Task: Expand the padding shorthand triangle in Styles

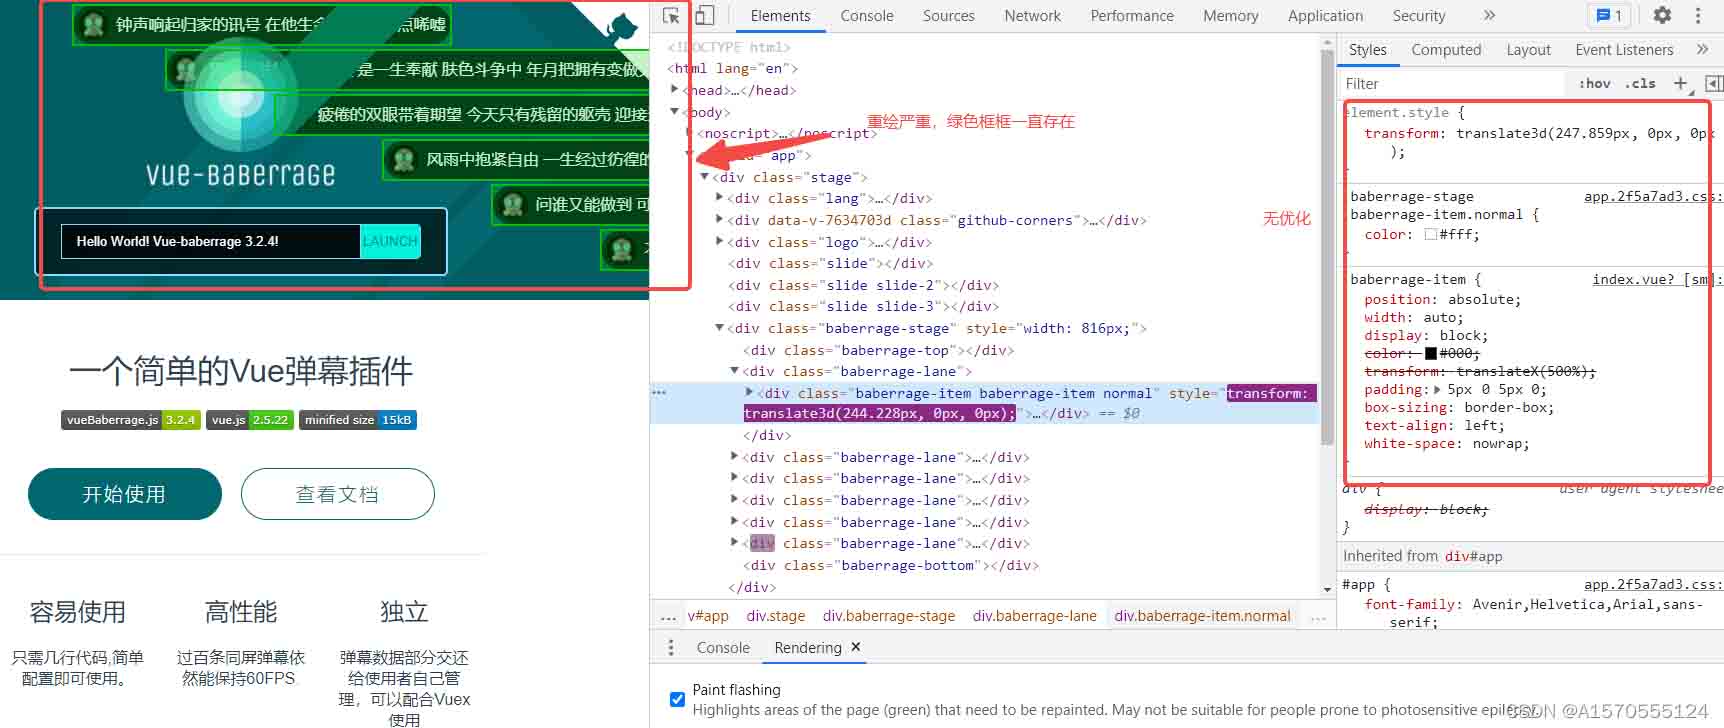Action: pyautogui.click(x=1438, y=390)
